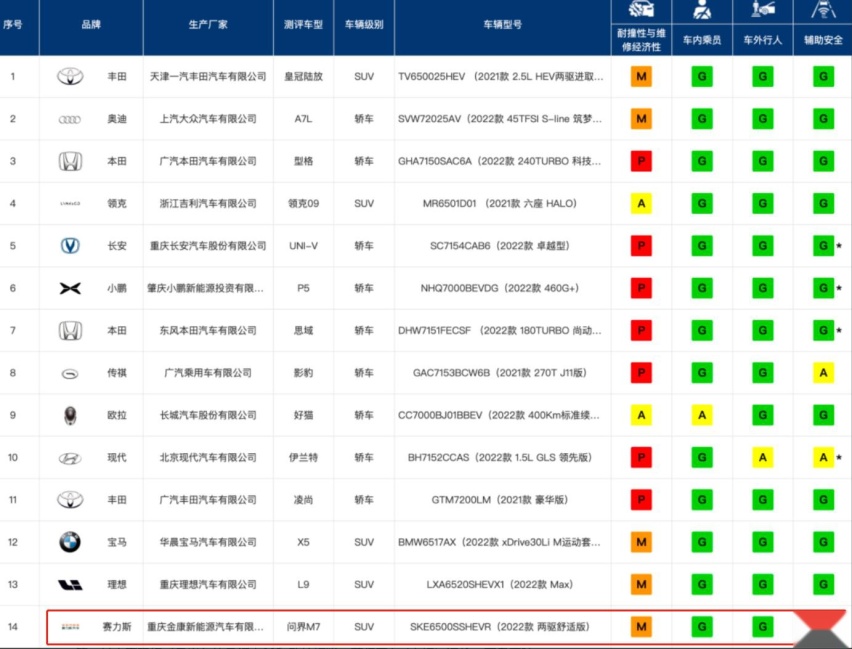Click the A7L model name cell
The height and width of the screenshot is (649, 852).
tap(303, 119)
